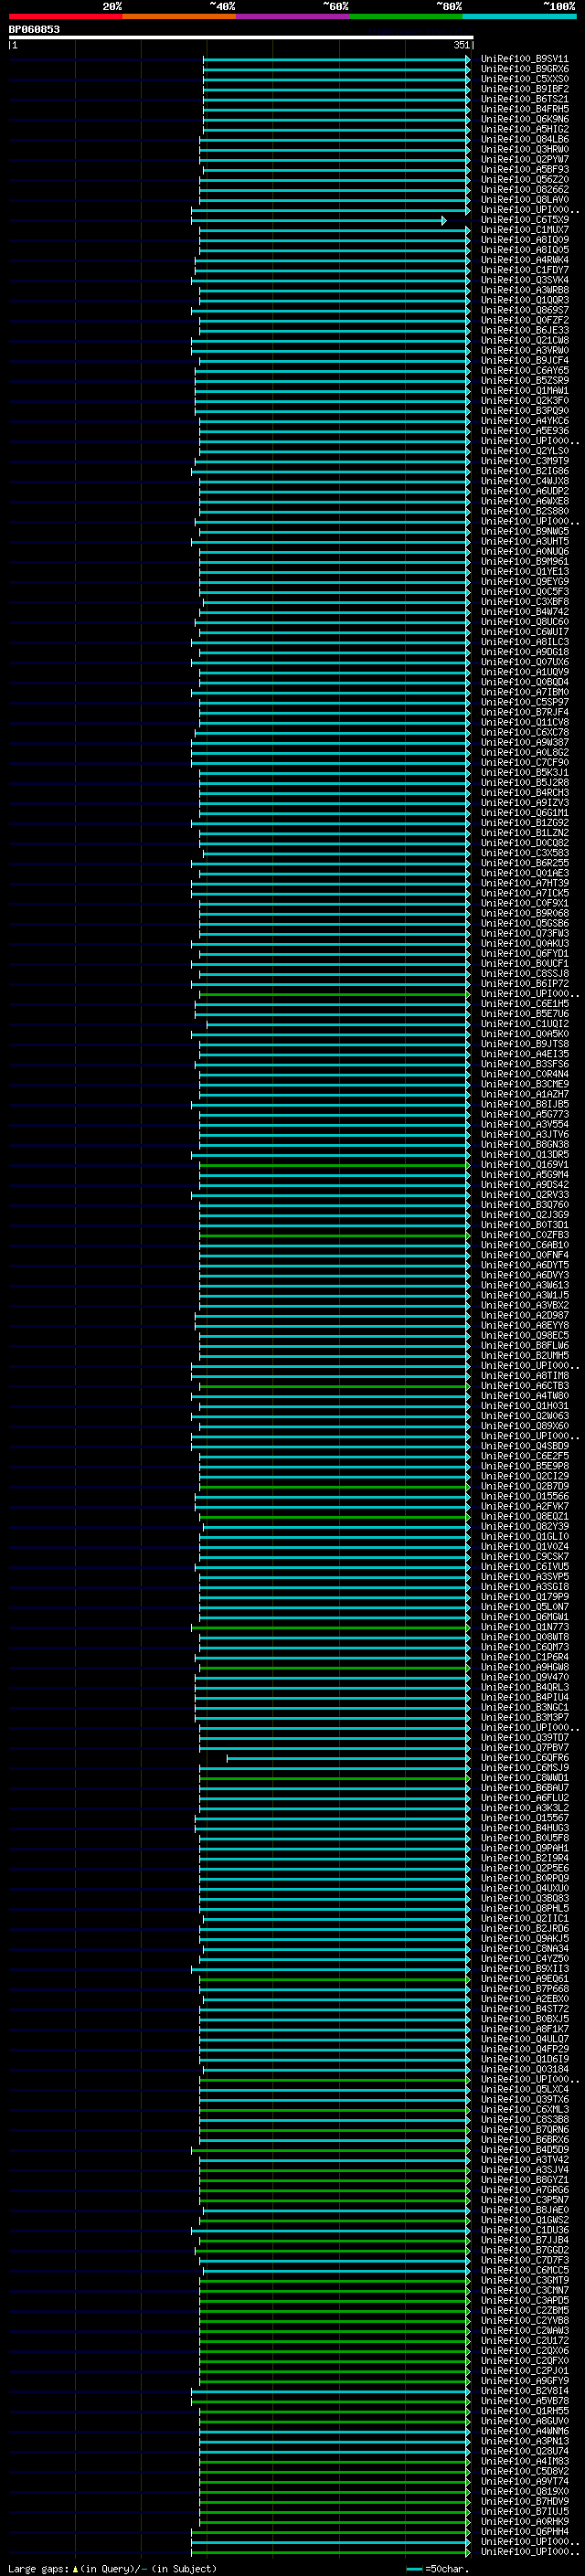Open hit UniRef100_O82662
The height and width of the screenshot is (2576, 585).
click(x=525, y=189)
